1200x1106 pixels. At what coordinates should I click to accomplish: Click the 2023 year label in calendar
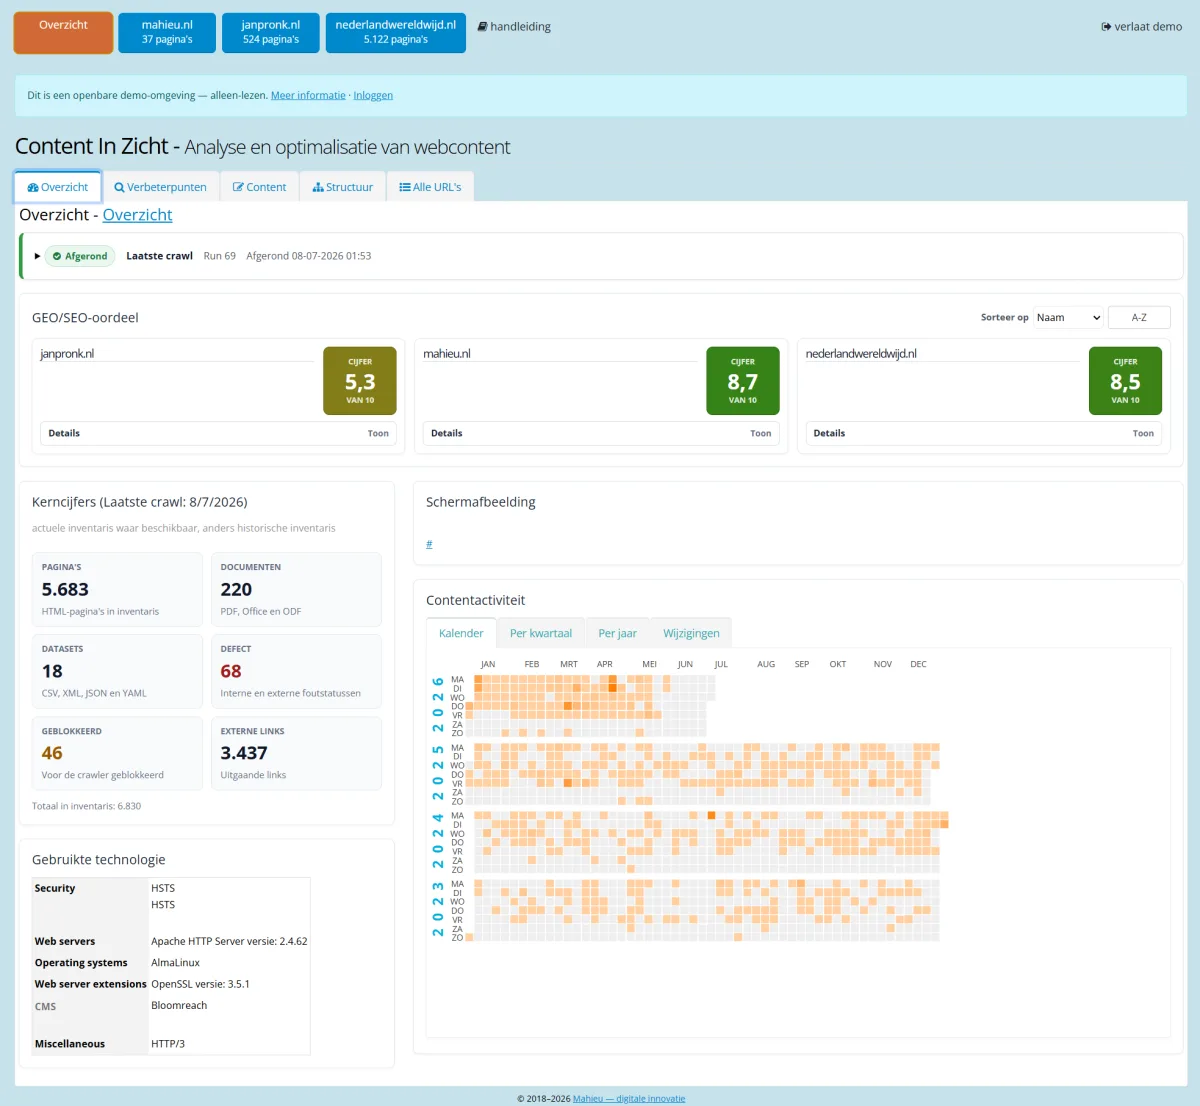point(438,908)
